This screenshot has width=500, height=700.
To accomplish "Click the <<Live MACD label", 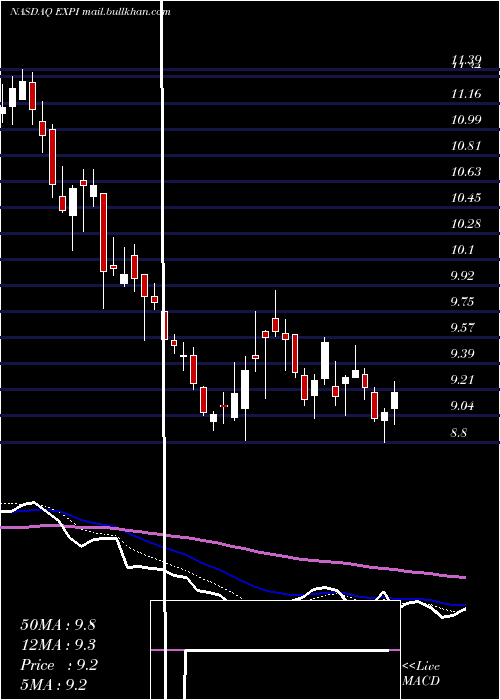I will [421, 673].
